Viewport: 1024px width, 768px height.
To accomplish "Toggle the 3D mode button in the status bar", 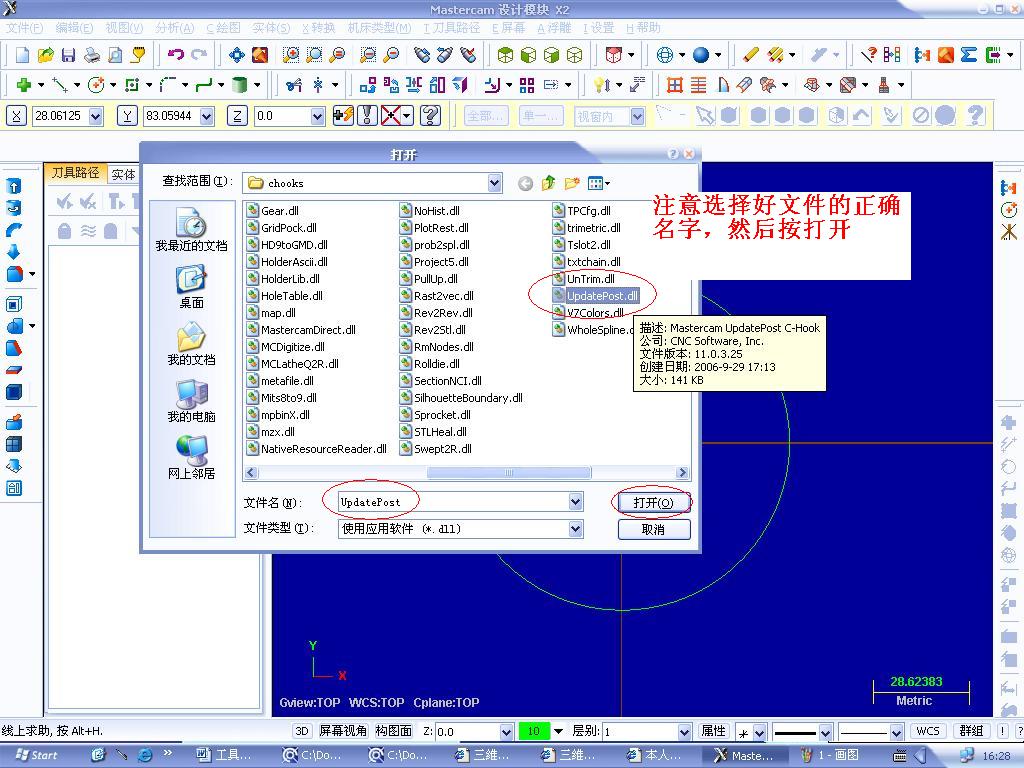I will coord(302,731).
